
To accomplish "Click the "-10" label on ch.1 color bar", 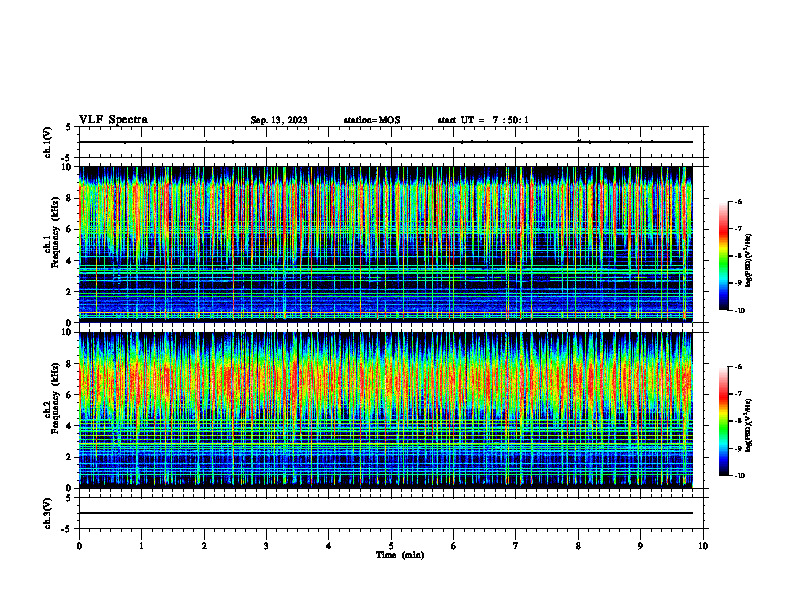I will click(740, 311).
